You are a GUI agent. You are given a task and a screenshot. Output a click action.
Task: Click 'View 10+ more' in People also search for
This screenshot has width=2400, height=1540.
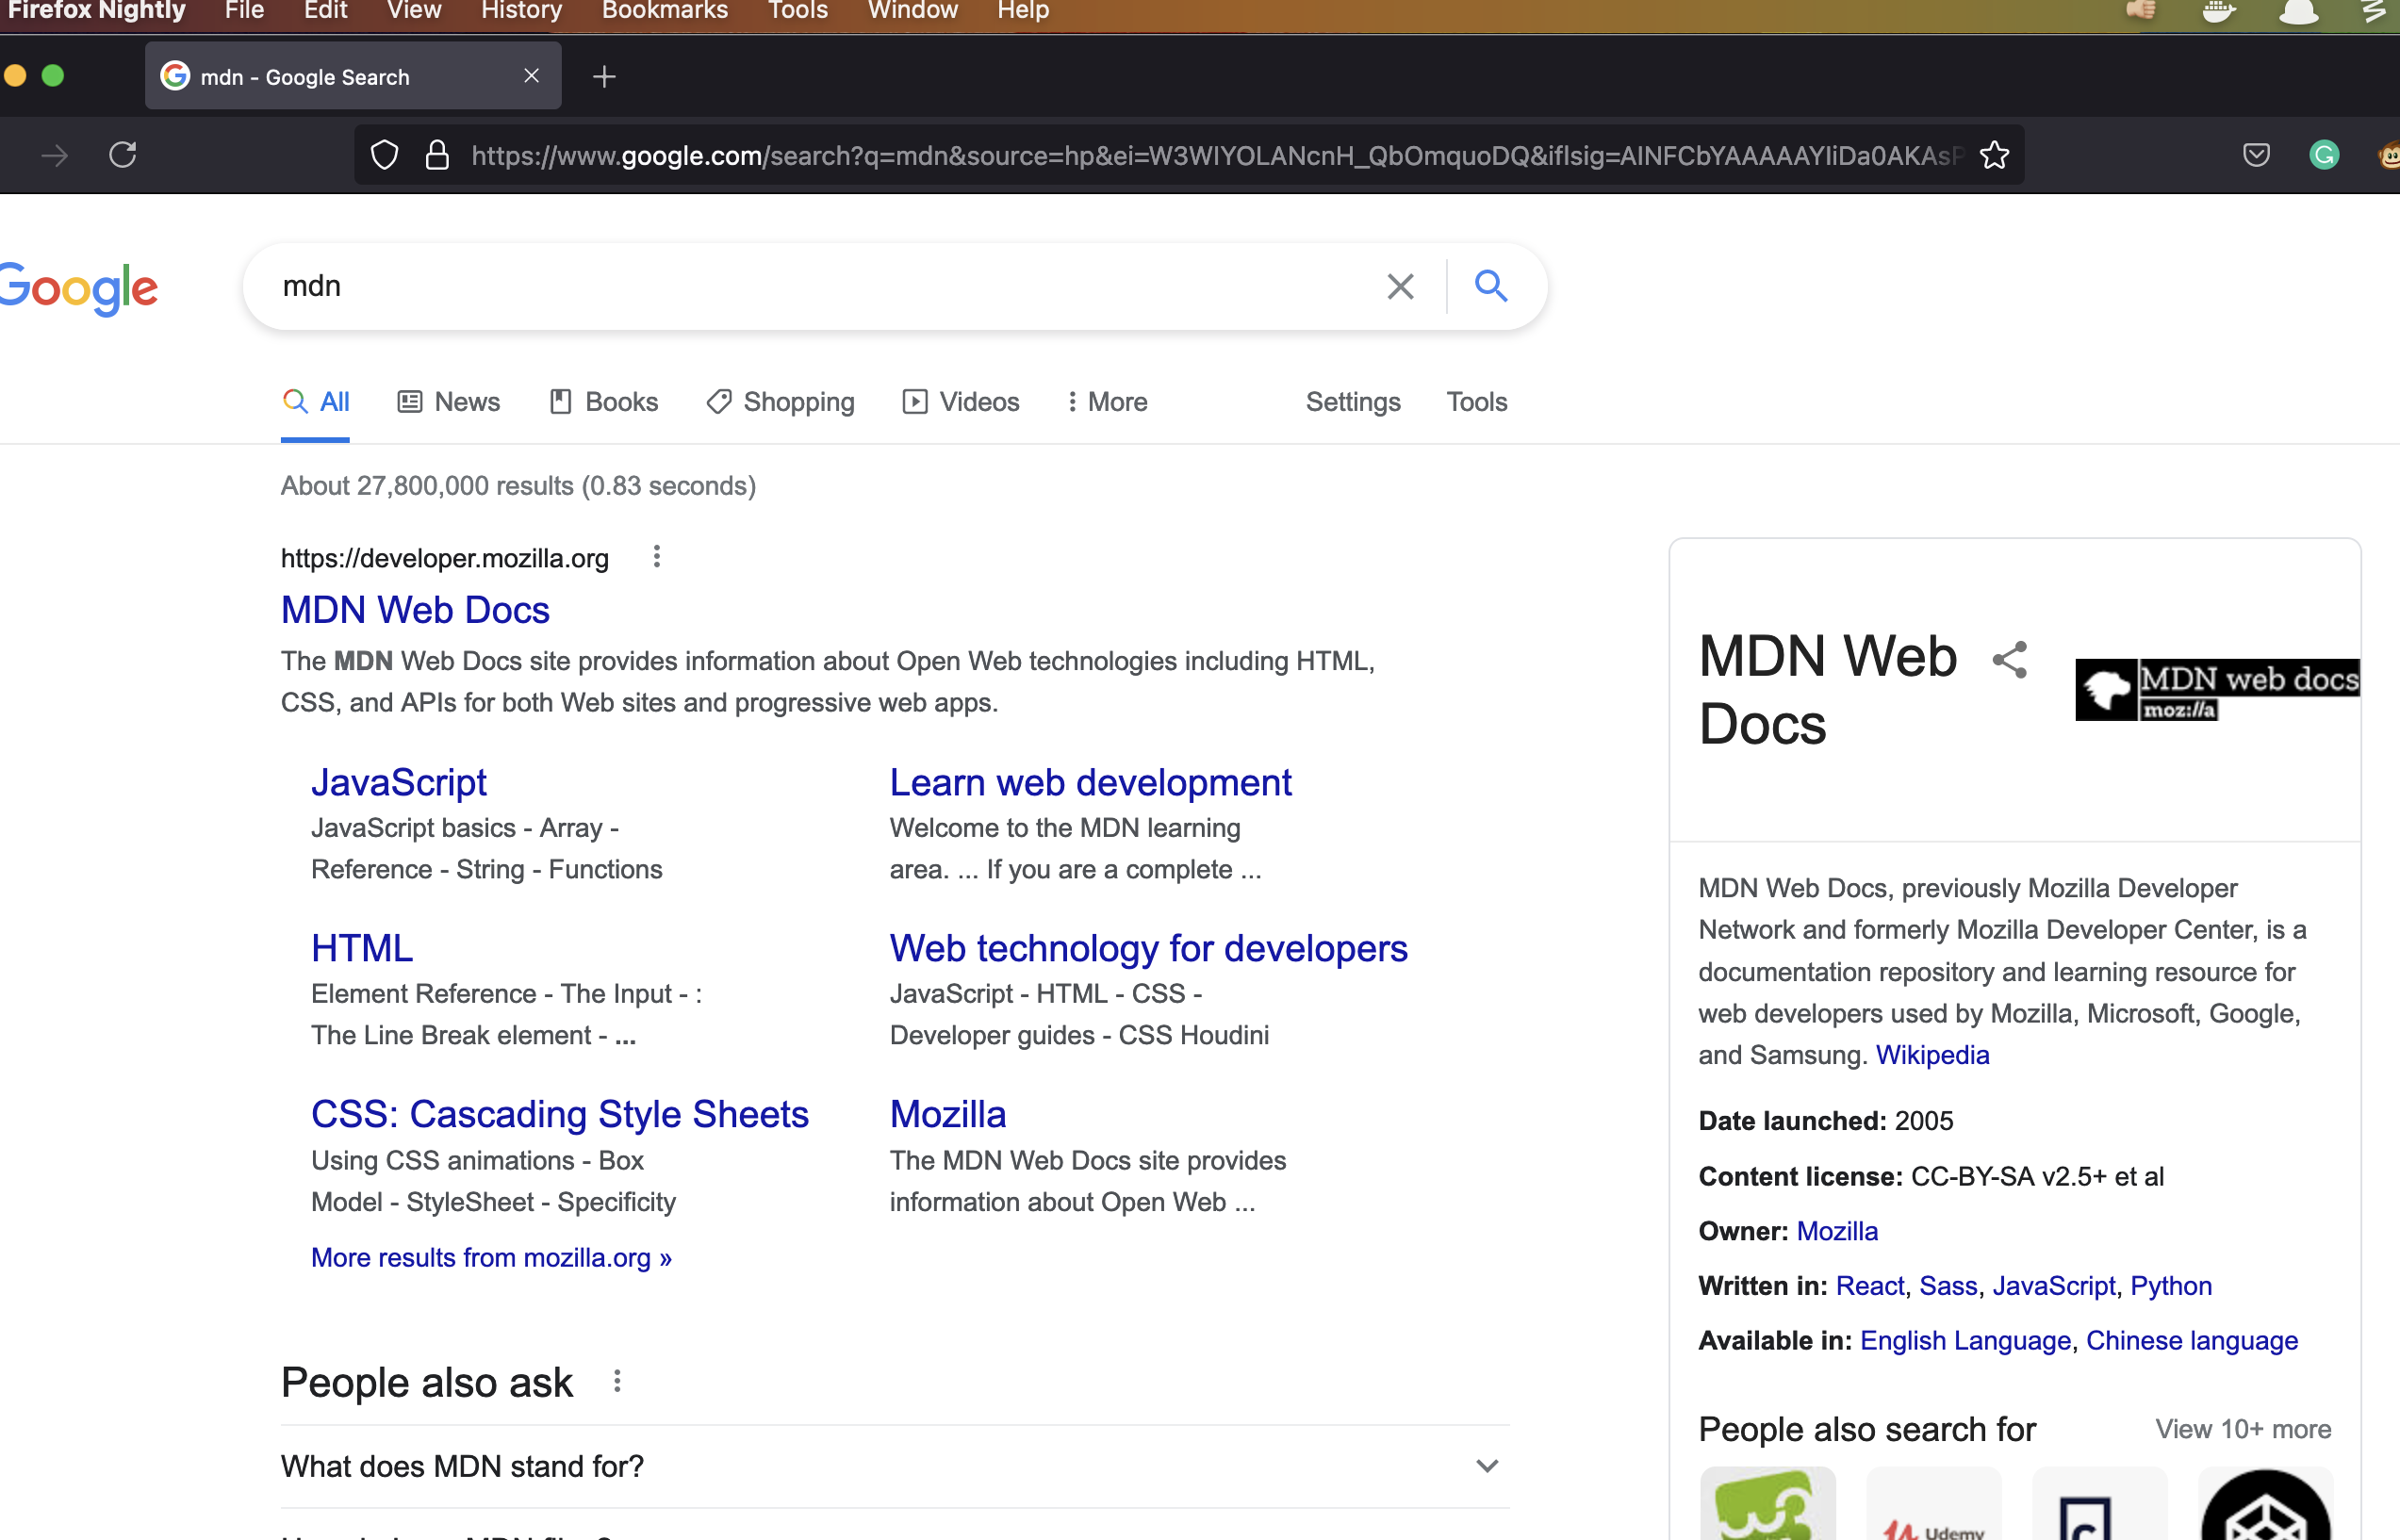pyautogui.click(x=2242, y=1428)
